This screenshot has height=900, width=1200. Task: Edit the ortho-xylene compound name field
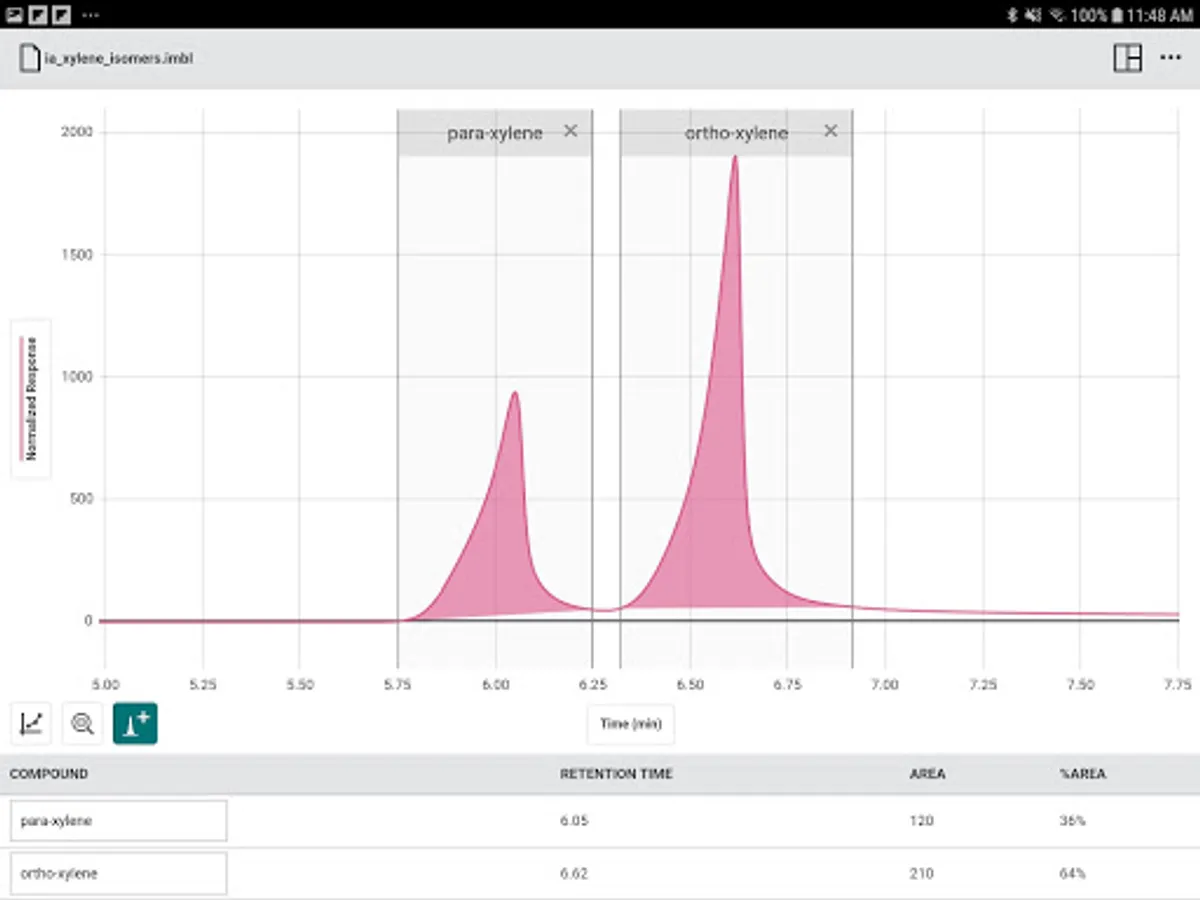tap(119, 873)
